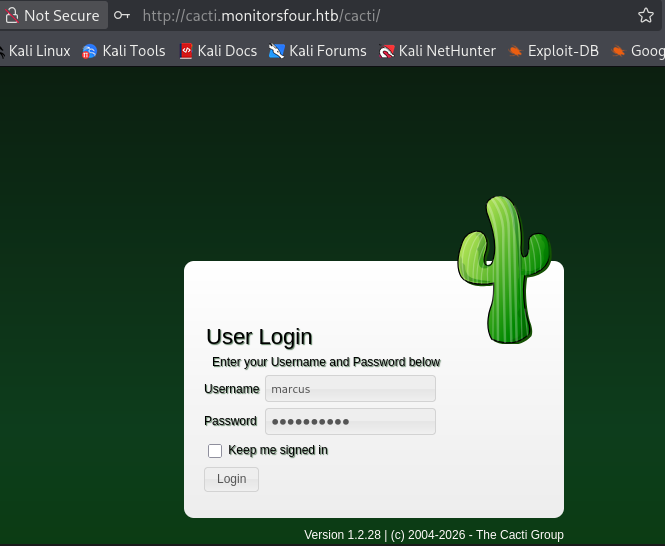Focus the Username field containing marcus
The height and width of the screenshot is (546, 665).
pyautogui.click(x=350, y=389)
